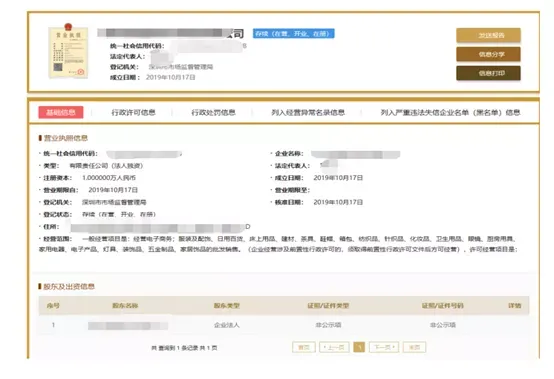
Task: Go to 列入经营异常名录信息 tab
Action: 308,112
